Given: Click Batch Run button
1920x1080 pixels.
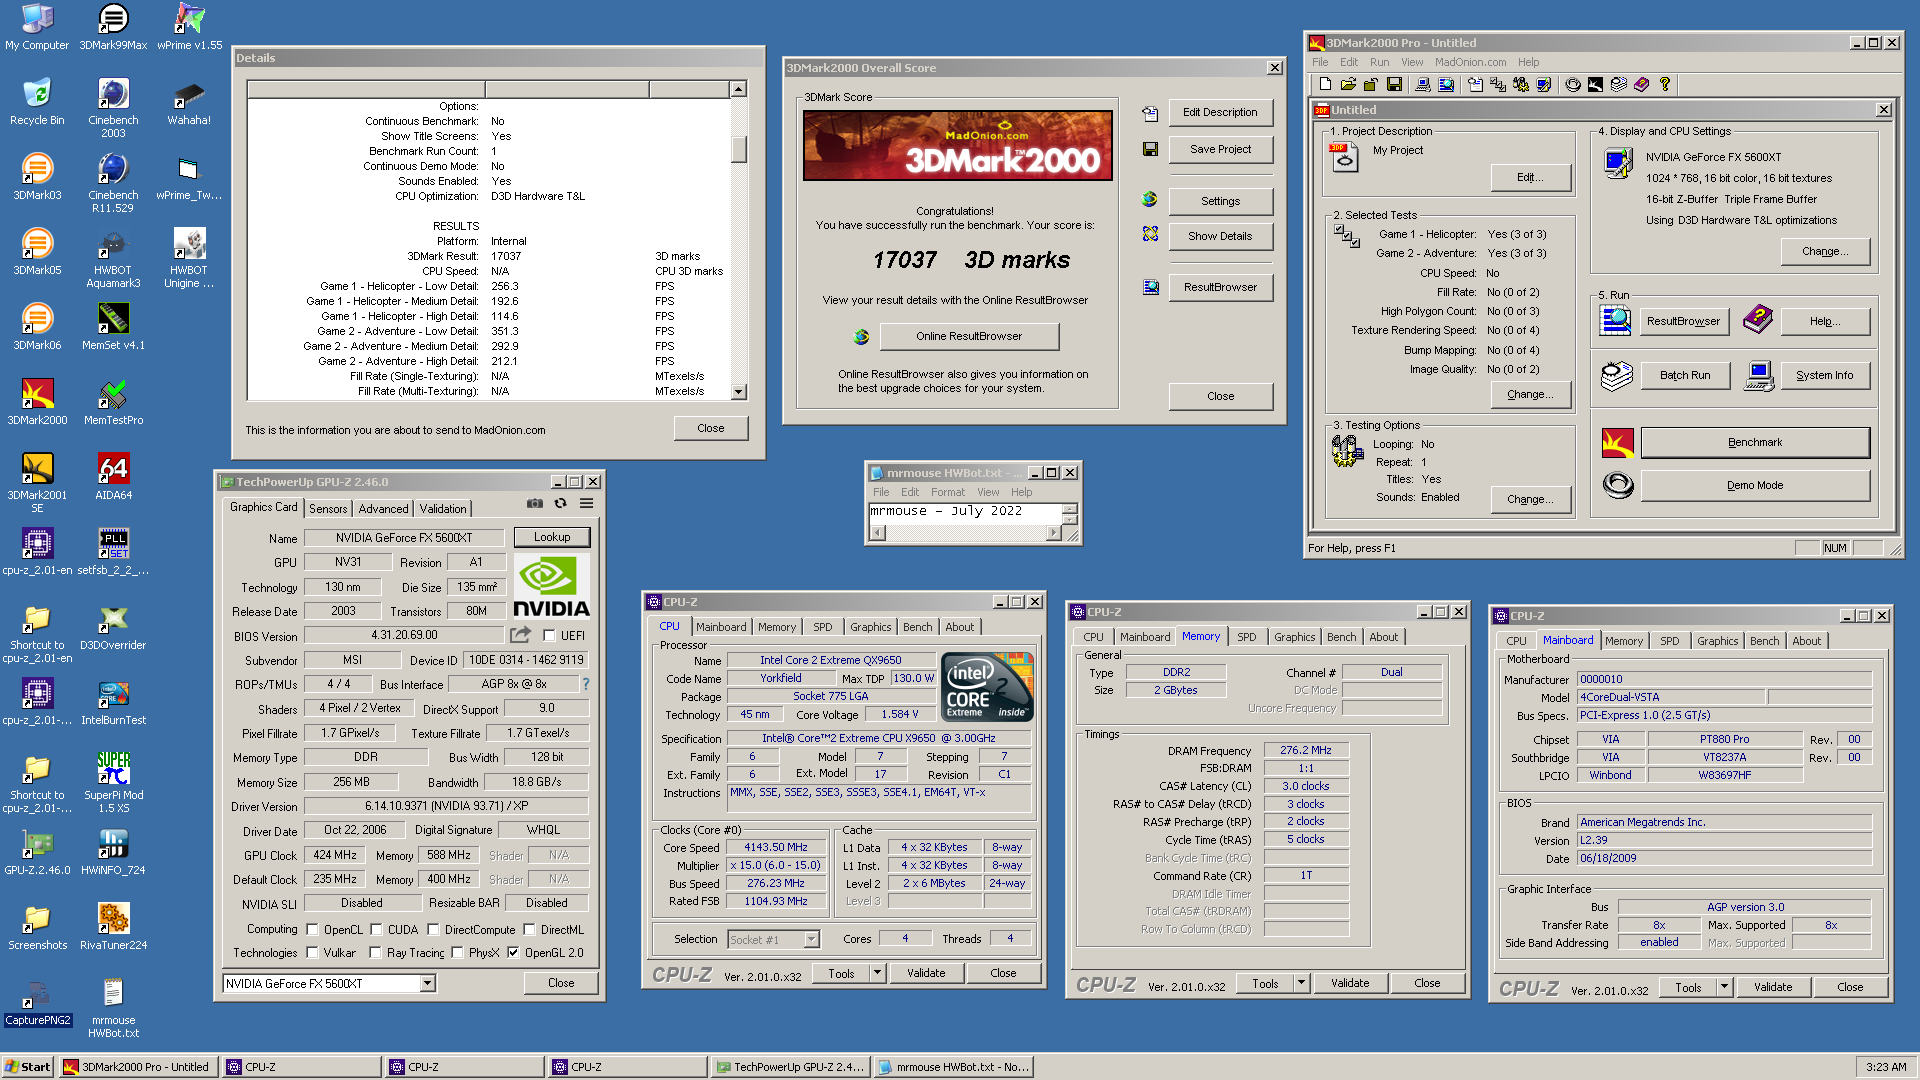Looking at the screenshot, I should [1685, 375].
